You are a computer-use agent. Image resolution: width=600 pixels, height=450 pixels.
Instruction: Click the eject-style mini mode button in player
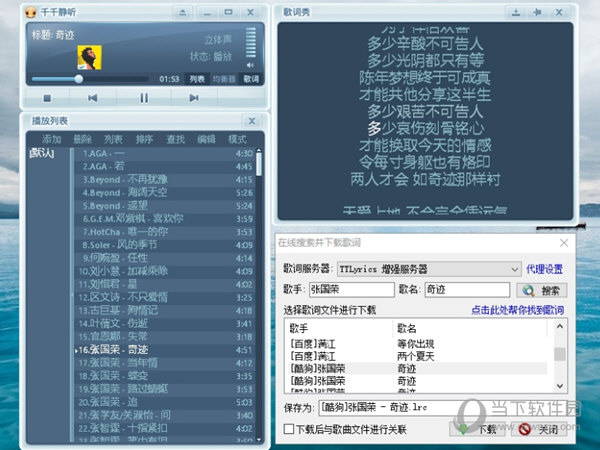(x=183, y=13)
